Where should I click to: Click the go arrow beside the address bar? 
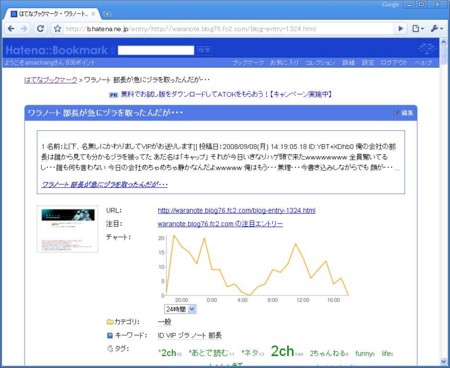400,29
